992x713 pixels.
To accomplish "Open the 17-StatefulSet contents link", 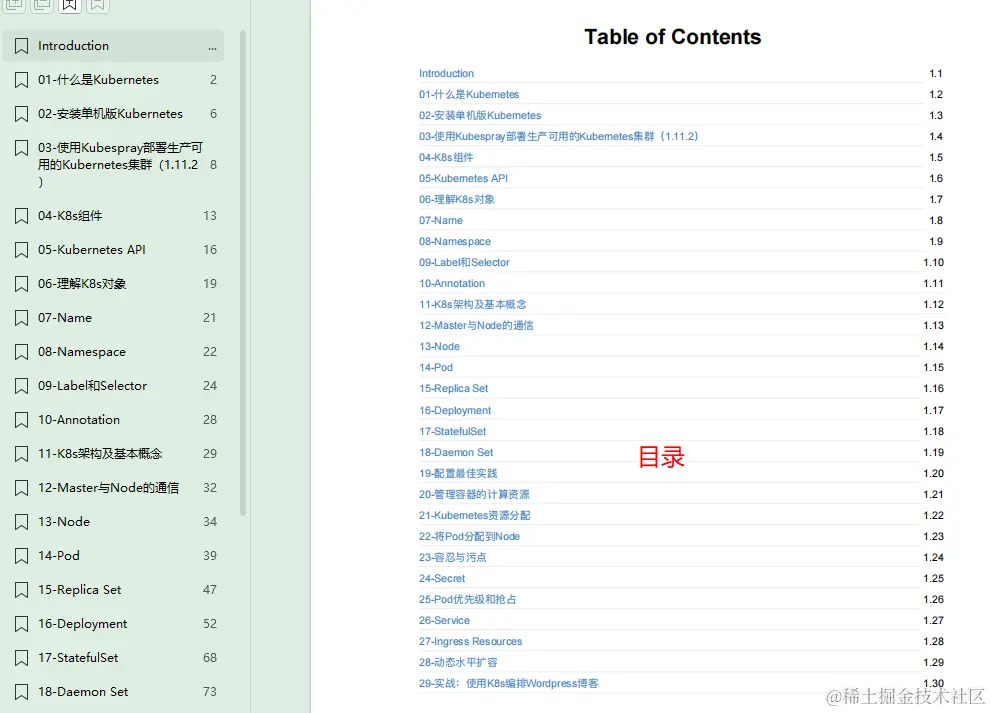I will click(452, 431).
